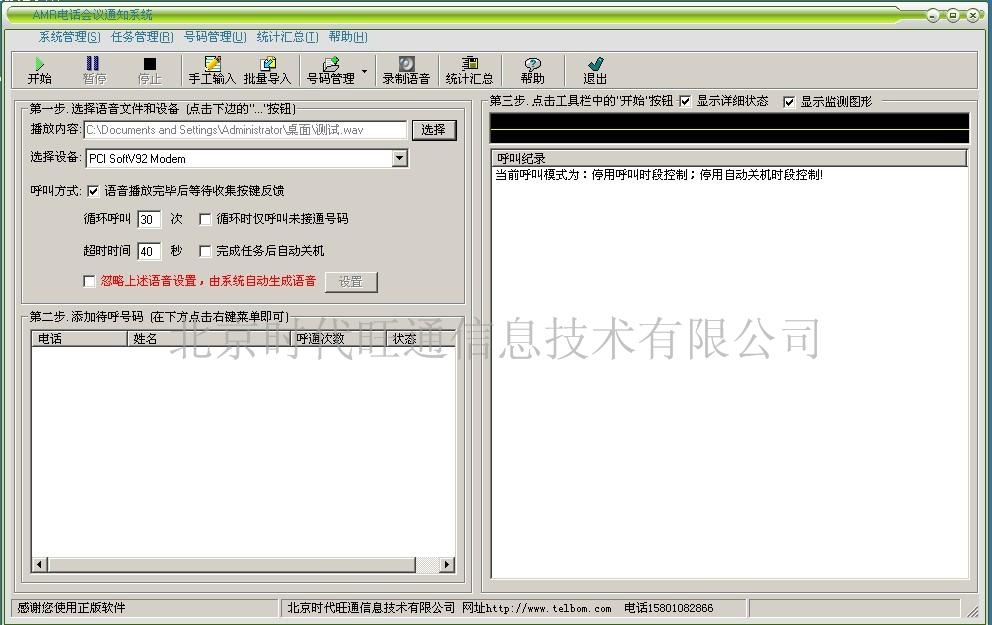Toggle 显示详细状态 checkbox
Viewport: 992px width, 625px height.
tap(685, 102)
